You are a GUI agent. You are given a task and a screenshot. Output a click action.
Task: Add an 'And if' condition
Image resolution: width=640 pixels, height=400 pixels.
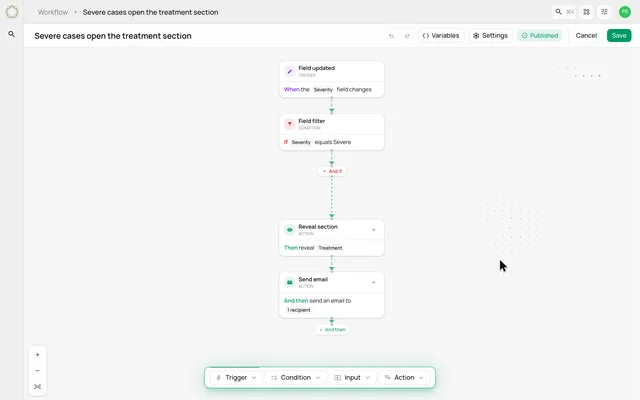click(x=332, y=171)
